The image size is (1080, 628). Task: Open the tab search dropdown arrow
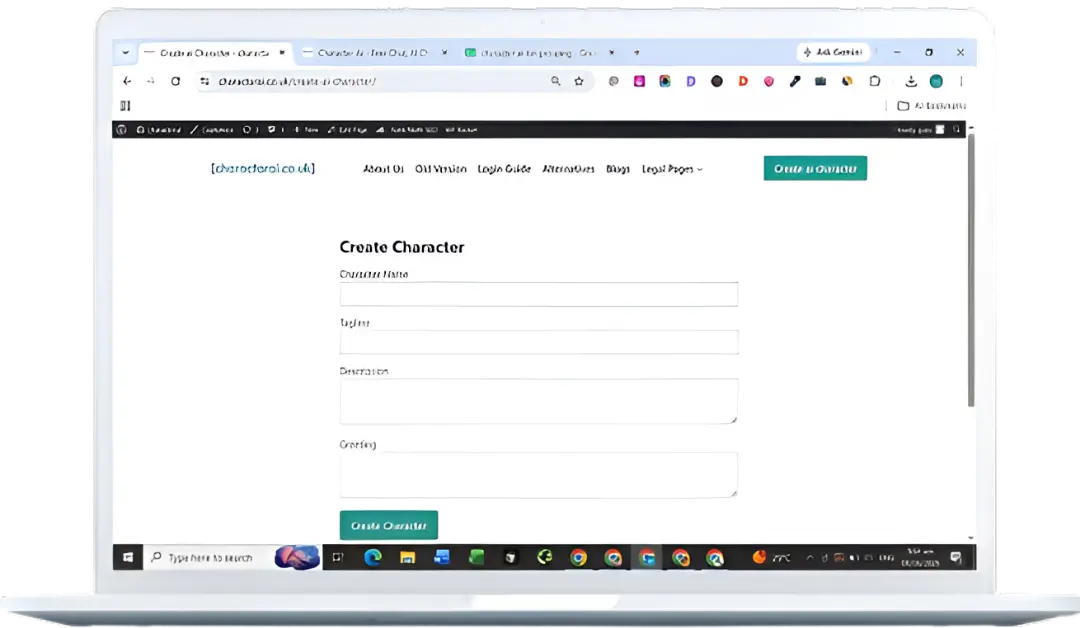point(125,52)
